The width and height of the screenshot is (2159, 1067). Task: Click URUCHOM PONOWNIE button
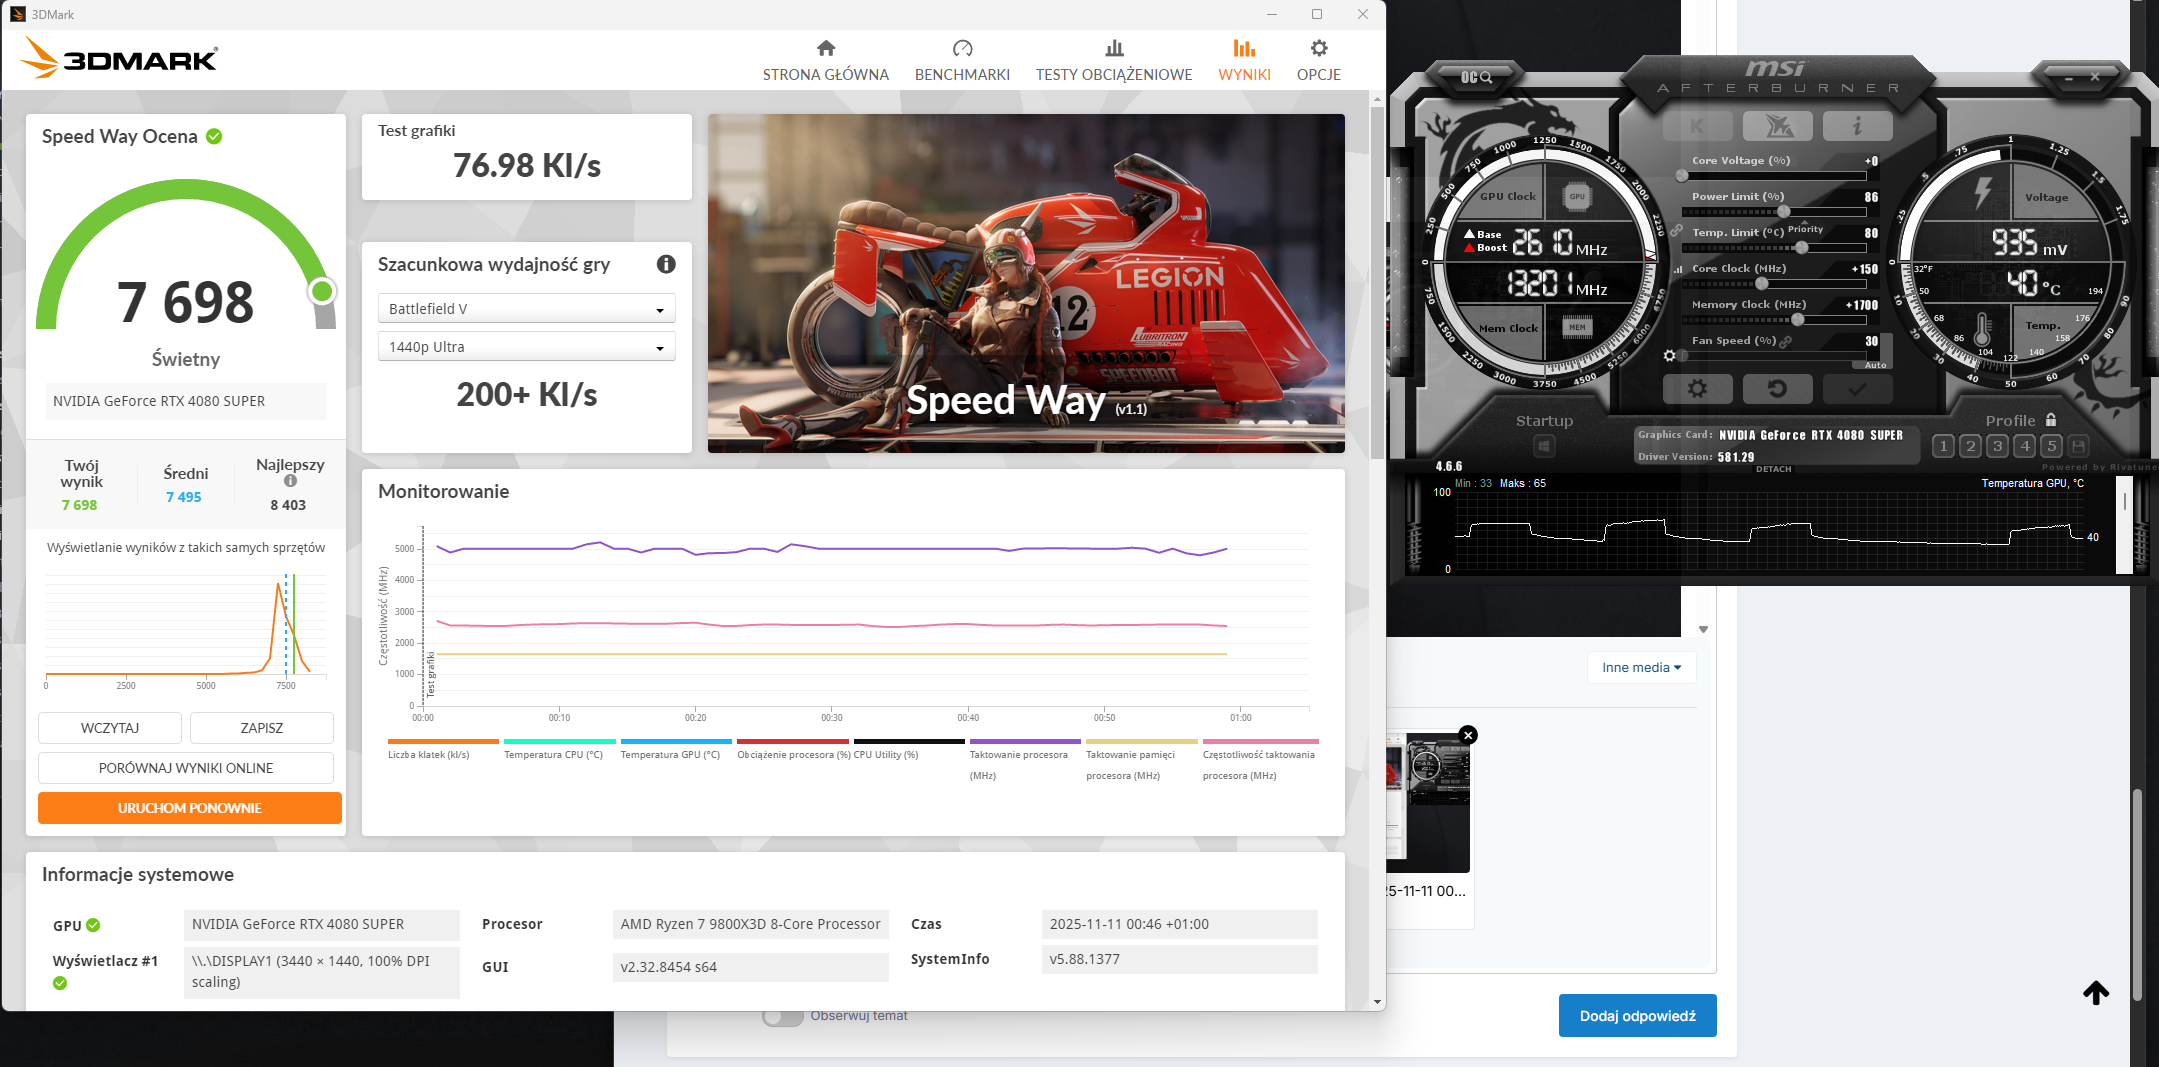coord(190,808)
